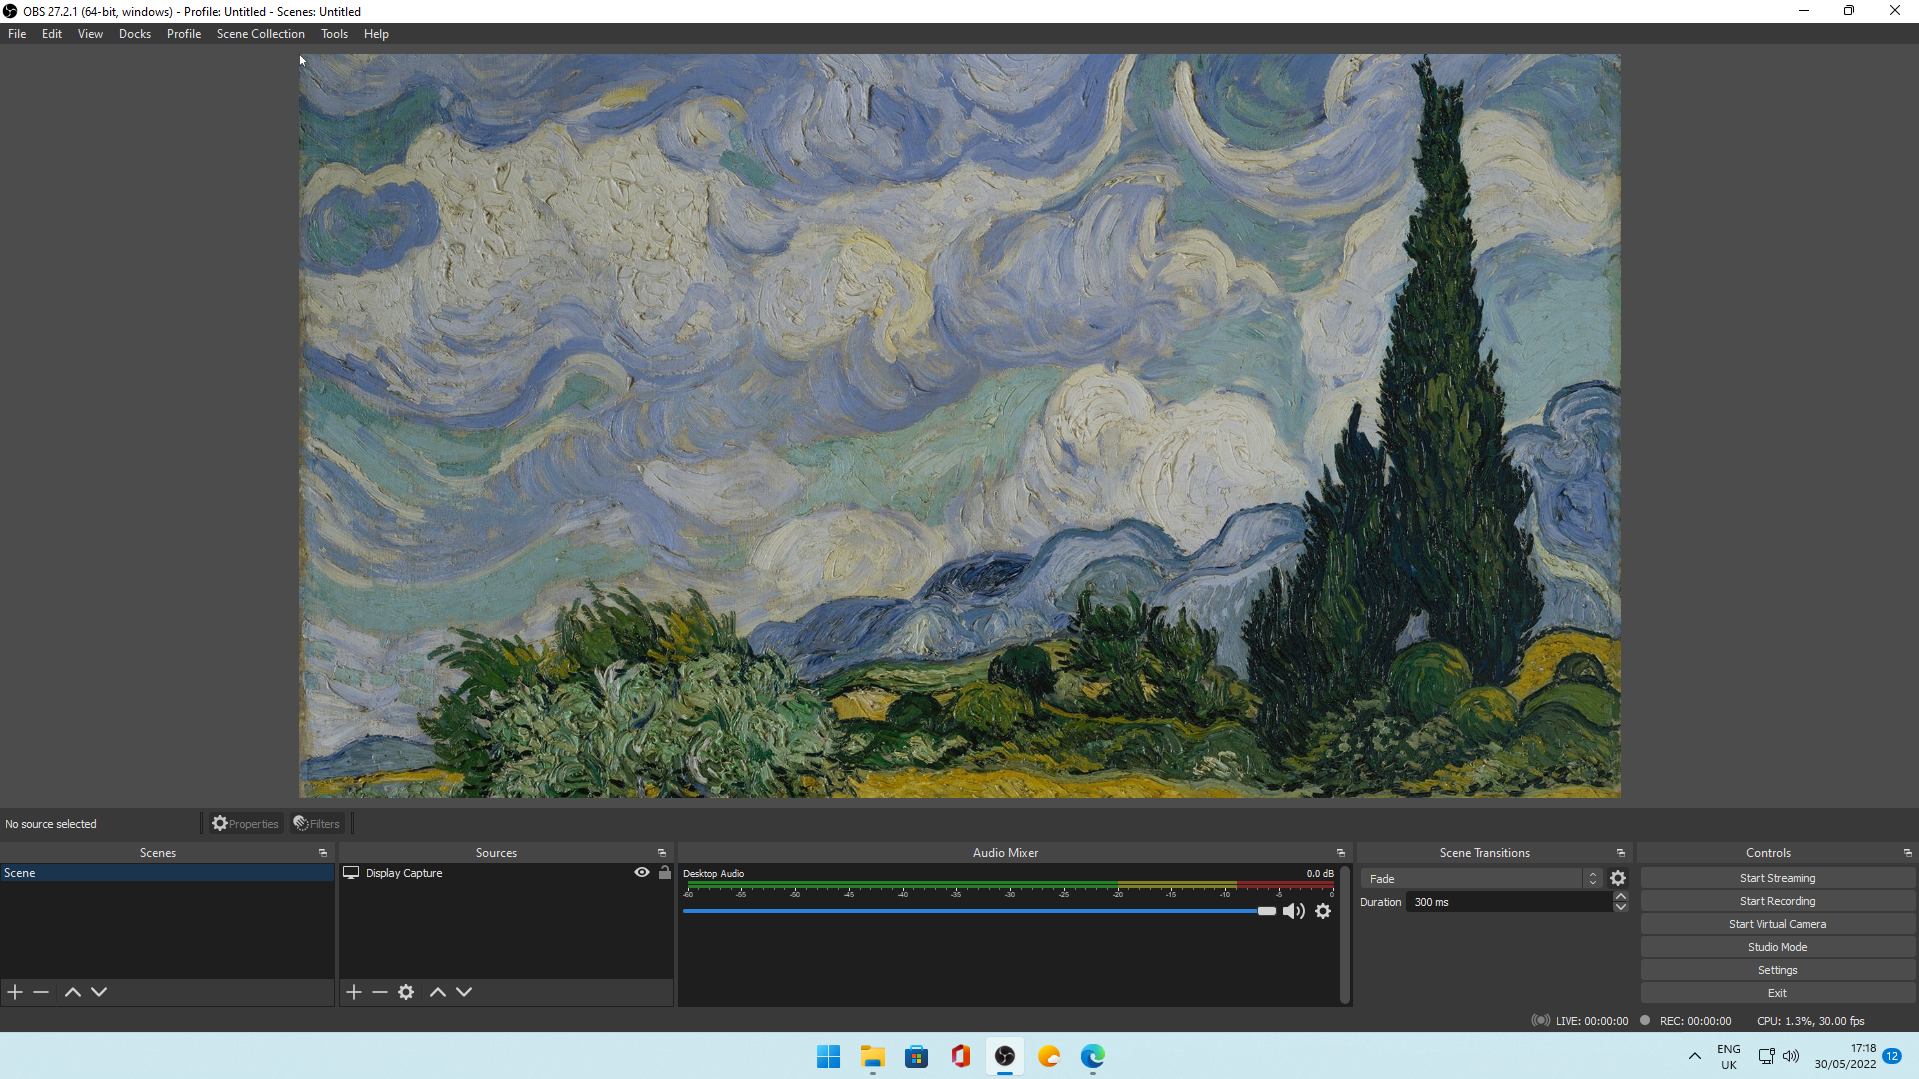Image resolution: width=1919 pixels, height=1079 pixels.
Task: Move scene down arrow in Scenes panel
Action: pyautogui.click(x=99, y=992)
